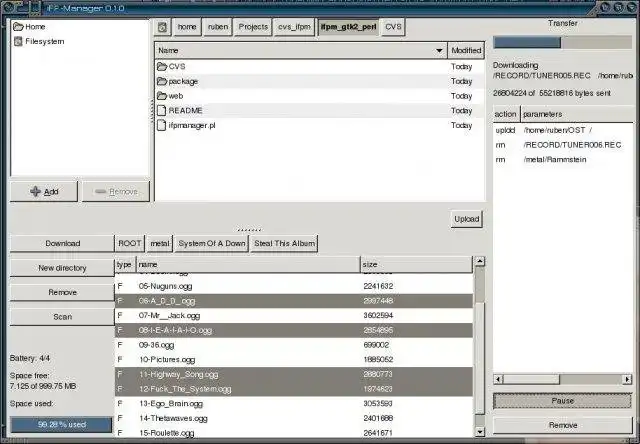Image resolution: width=640 pixels, height=444 pixels.
Task: Select 14-Thetawaves.ogg file row
Action: click(294, 418)
